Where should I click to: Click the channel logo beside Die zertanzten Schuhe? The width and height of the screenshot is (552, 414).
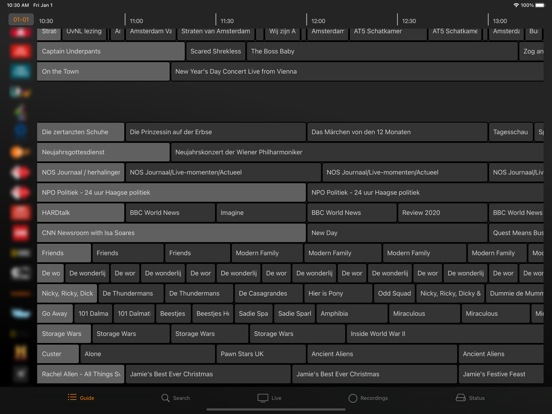pos(20,132)
